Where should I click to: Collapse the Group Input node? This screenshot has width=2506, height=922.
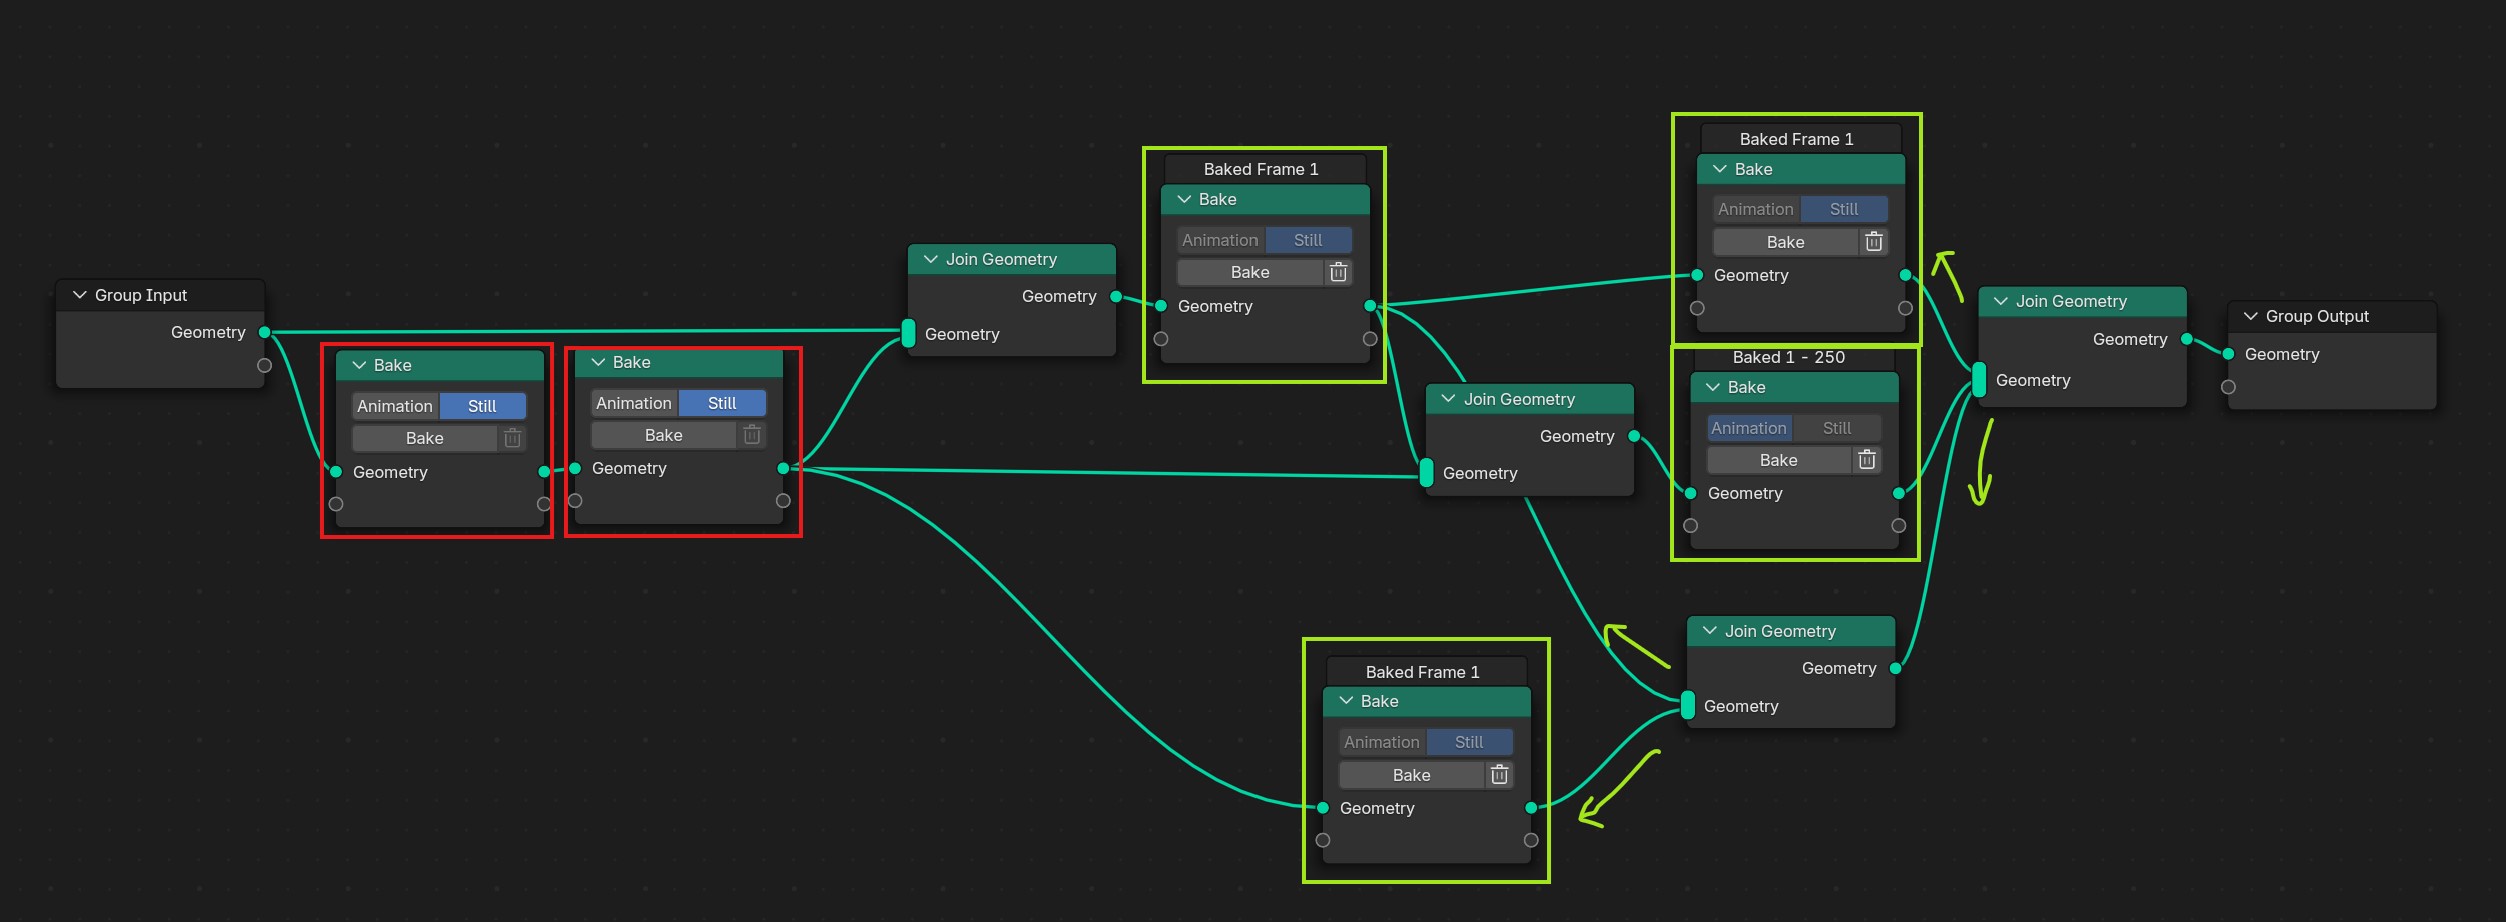[x=80, y=295]
